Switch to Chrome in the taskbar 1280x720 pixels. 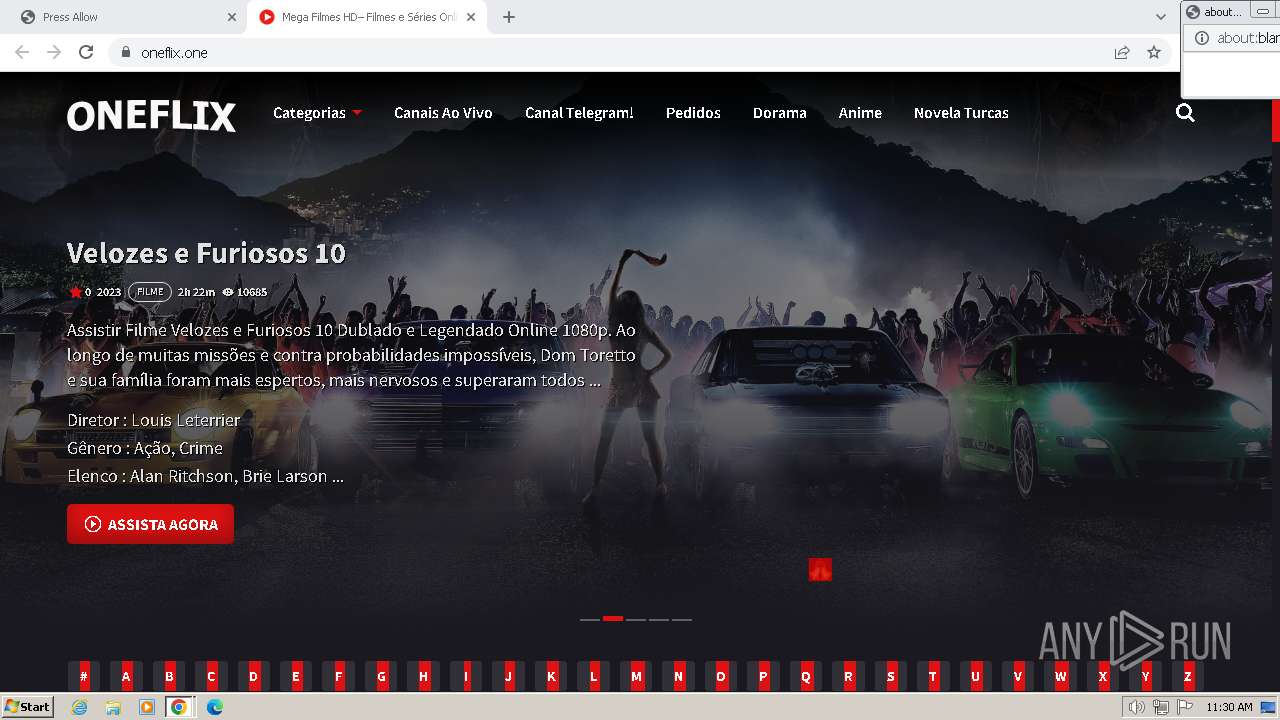178,707
